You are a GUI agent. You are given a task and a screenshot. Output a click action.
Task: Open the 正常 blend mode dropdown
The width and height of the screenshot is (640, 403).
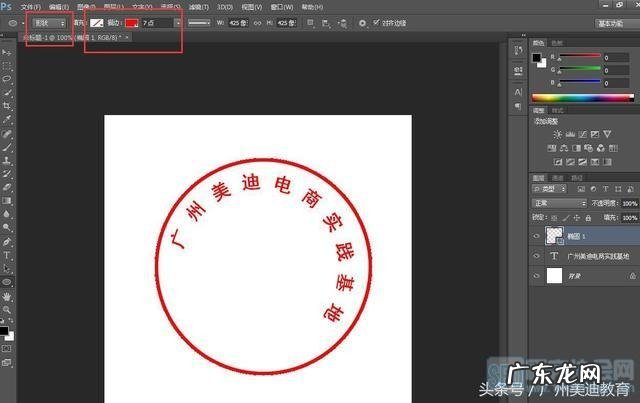click(x=559, y=203)
